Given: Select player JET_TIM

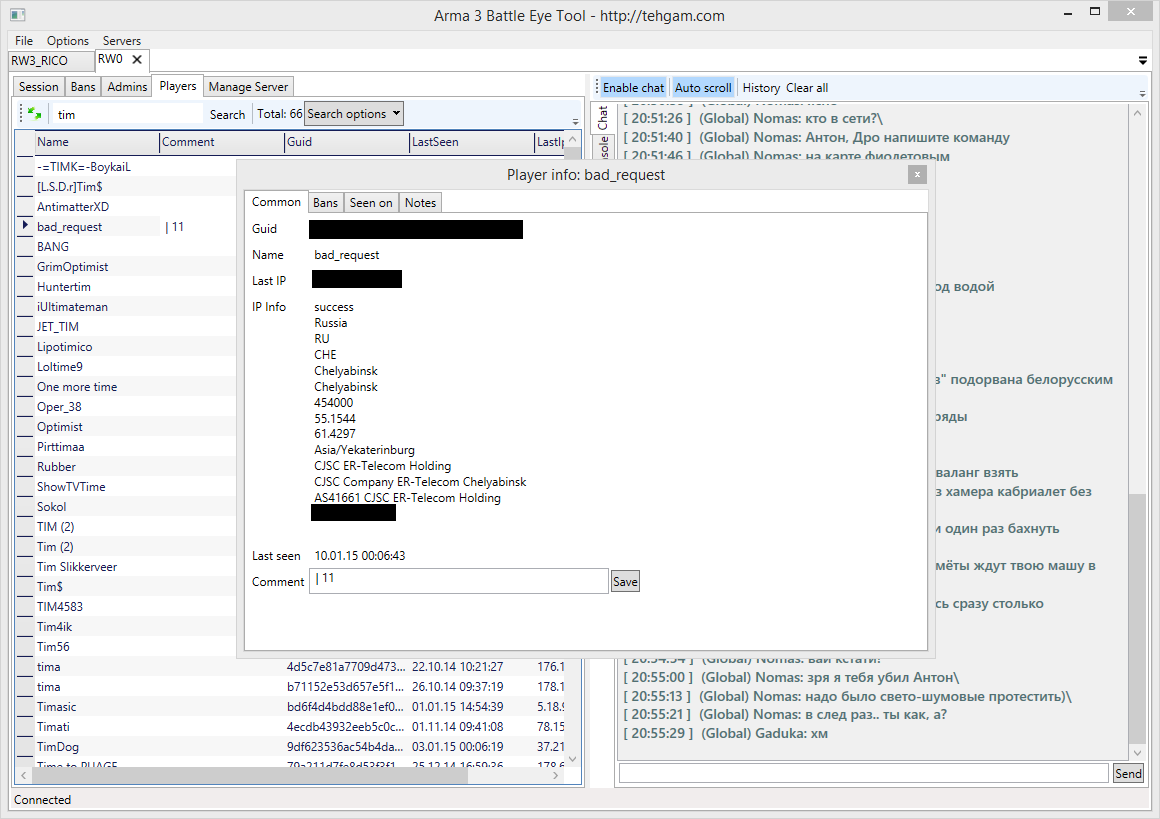Looking at the screenshot, I should 58,326.
